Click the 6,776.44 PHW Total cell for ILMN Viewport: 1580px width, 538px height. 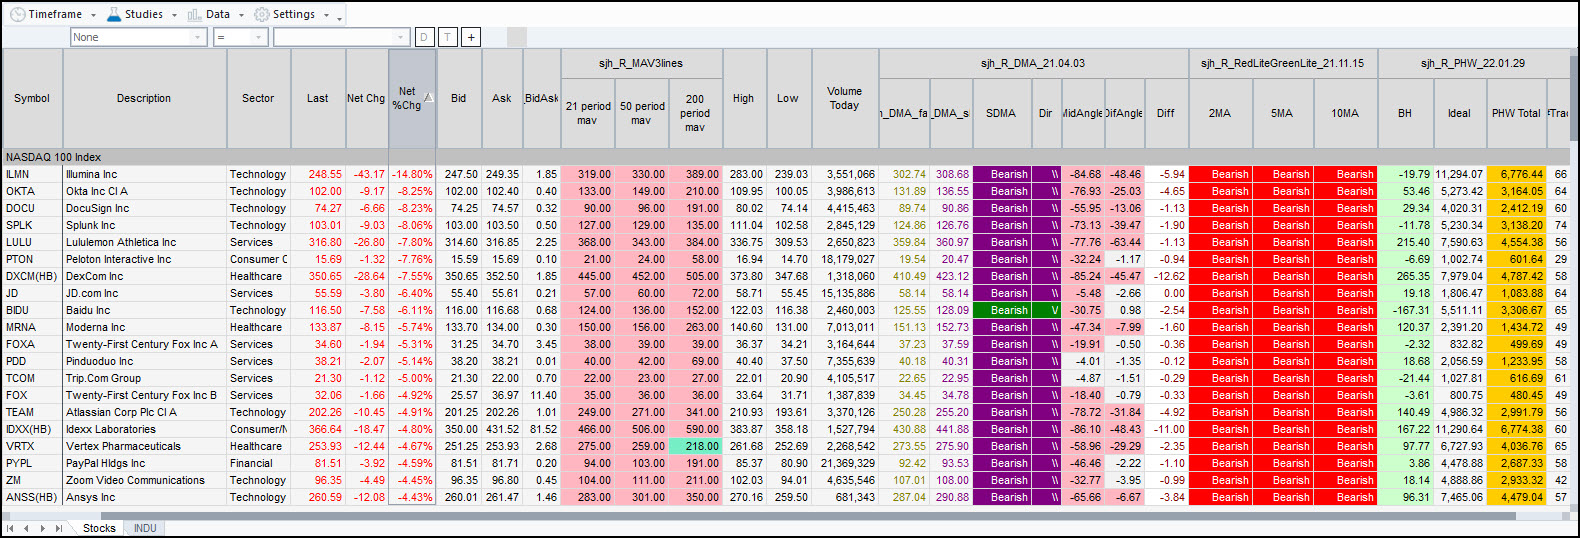[1516, 174]
